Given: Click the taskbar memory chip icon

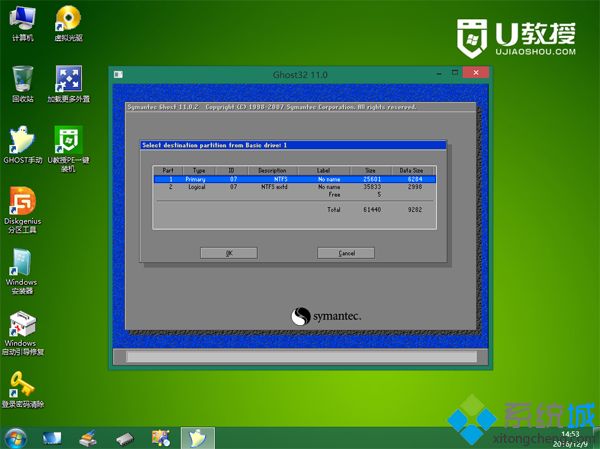Looking at the screenshot, I should coord(125,439).
